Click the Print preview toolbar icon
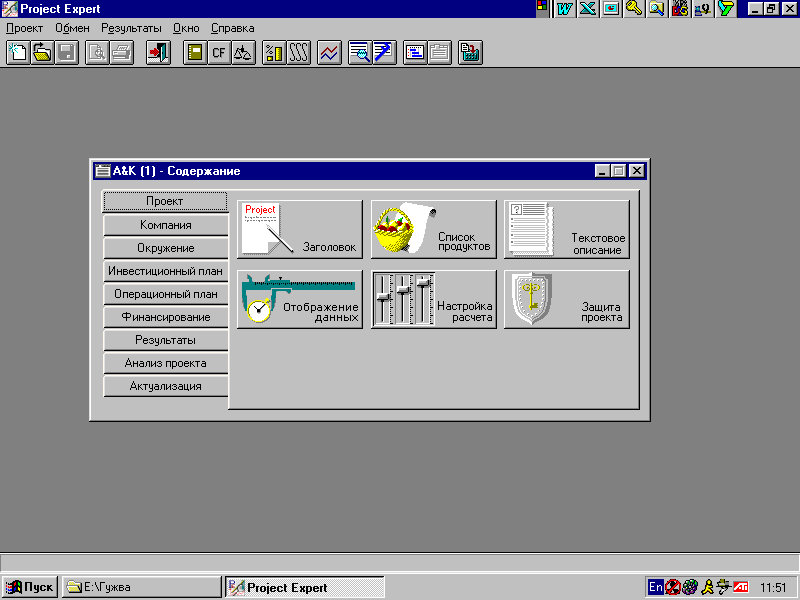 [97, 53]
